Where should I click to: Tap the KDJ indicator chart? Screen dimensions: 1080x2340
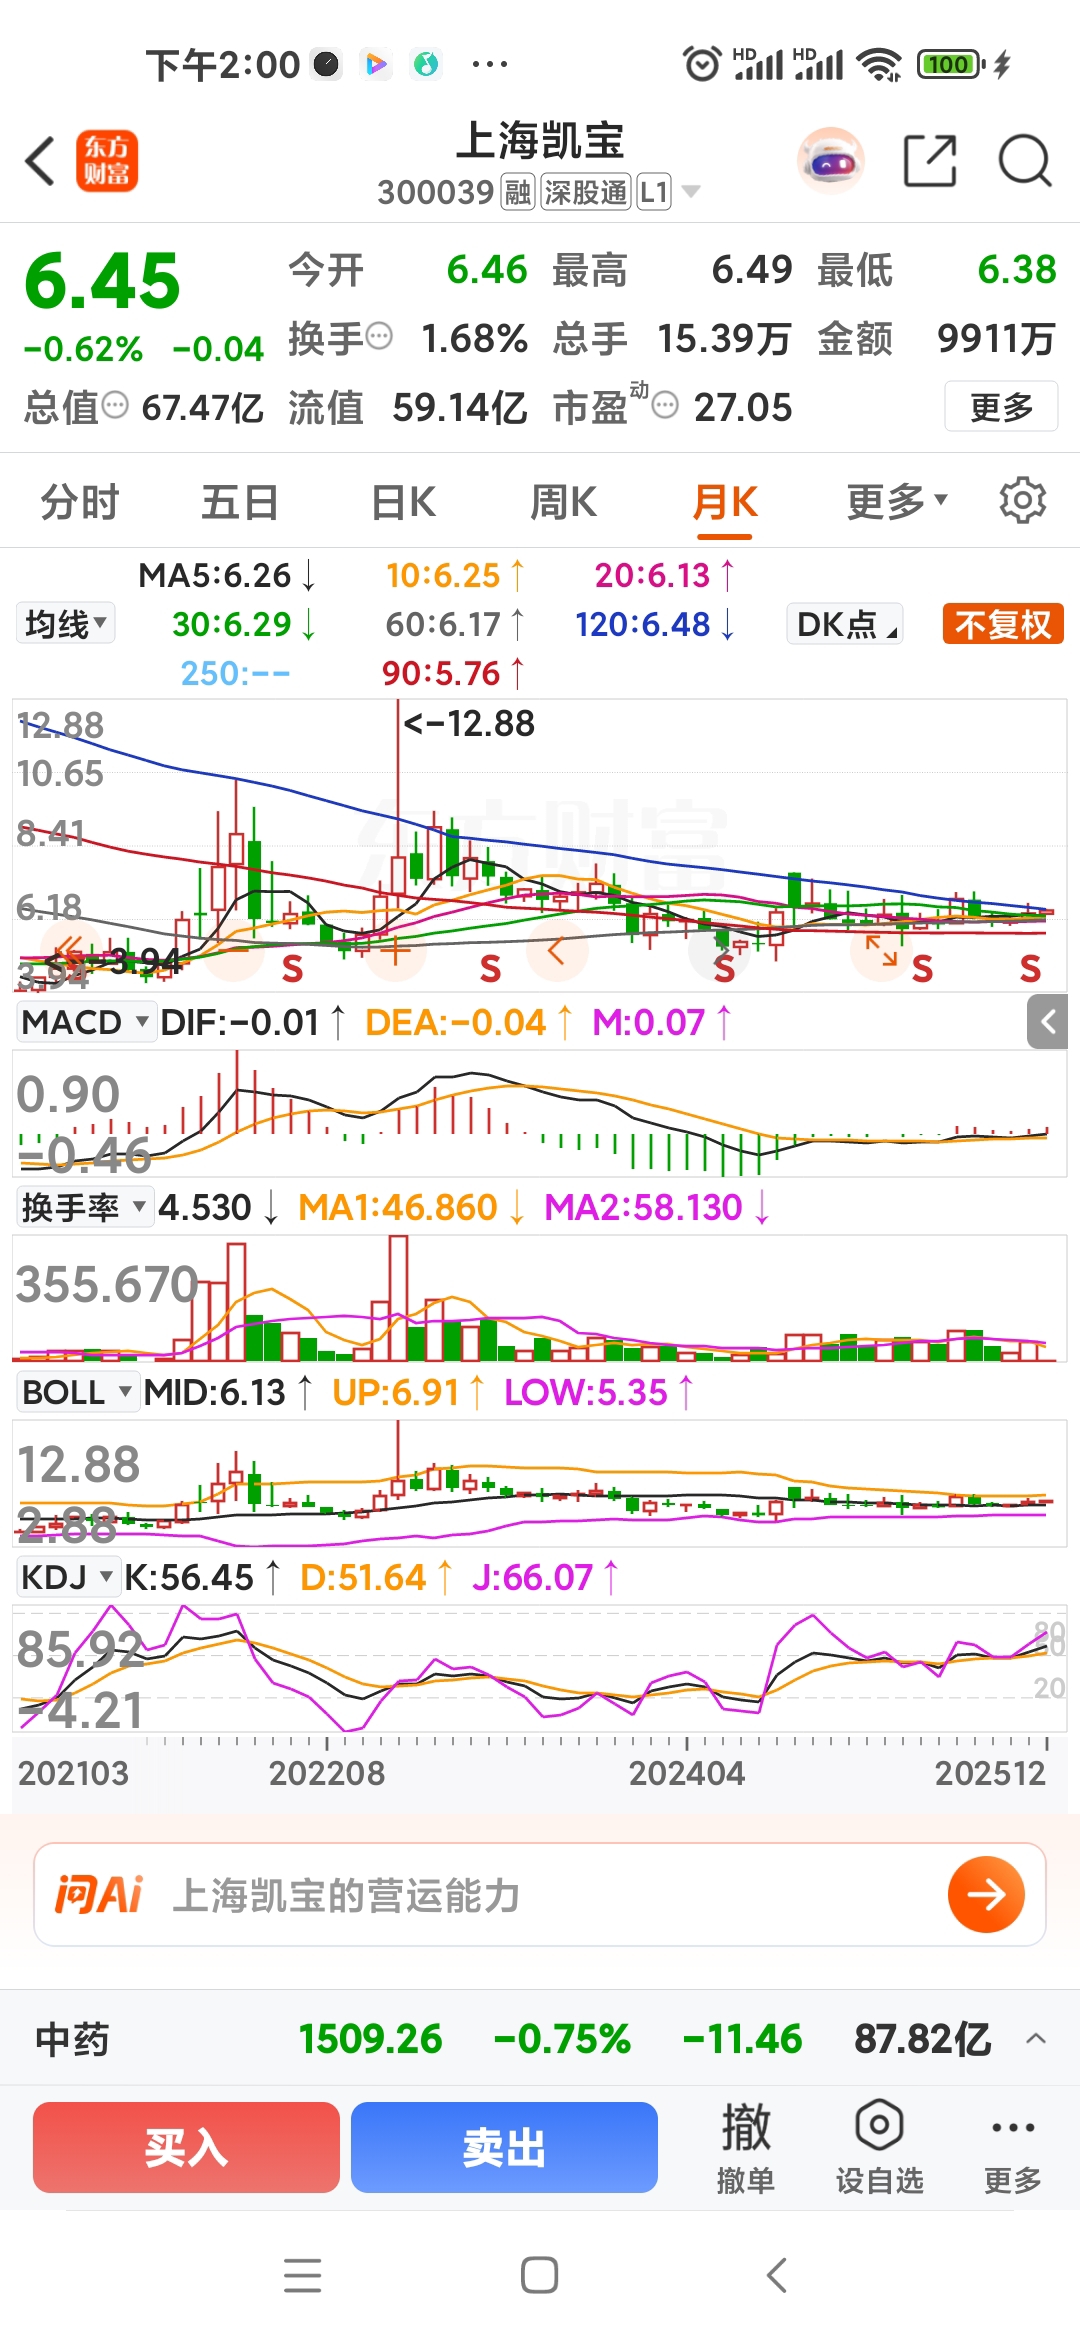(x=540, y=1668)
